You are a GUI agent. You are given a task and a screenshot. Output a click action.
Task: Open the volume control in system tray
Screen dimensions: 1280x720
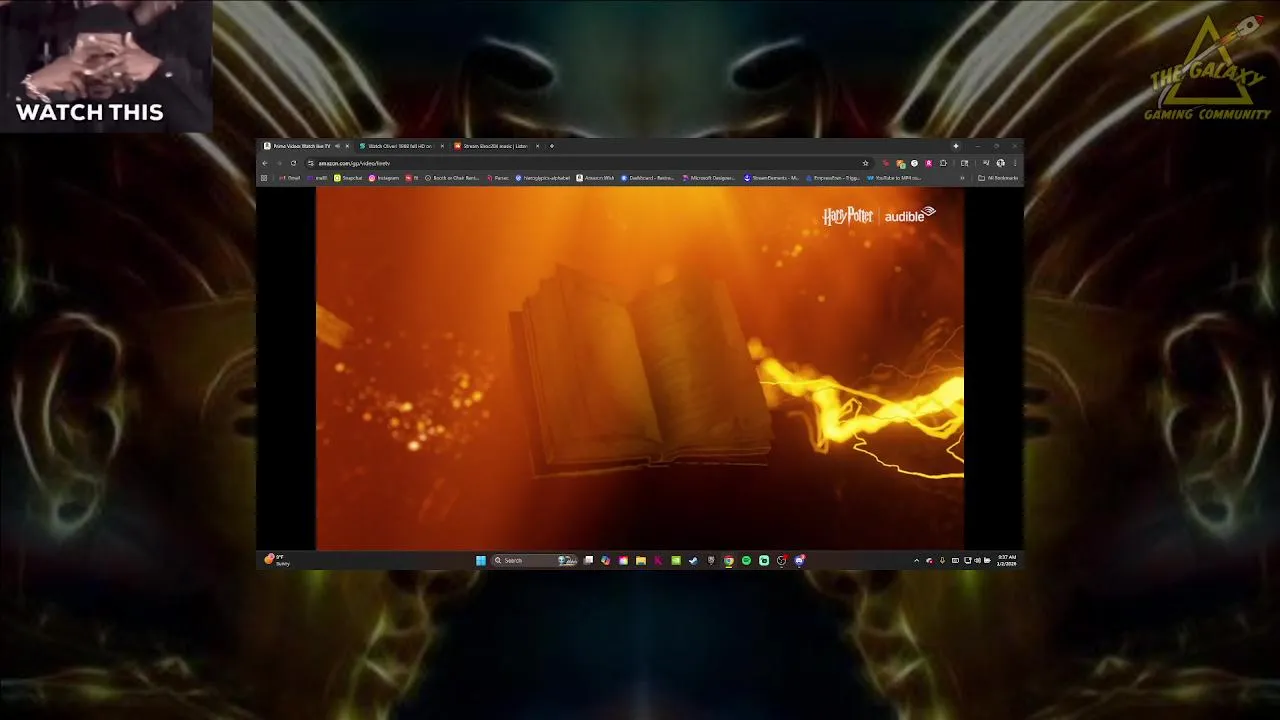[x=977, y=561]
